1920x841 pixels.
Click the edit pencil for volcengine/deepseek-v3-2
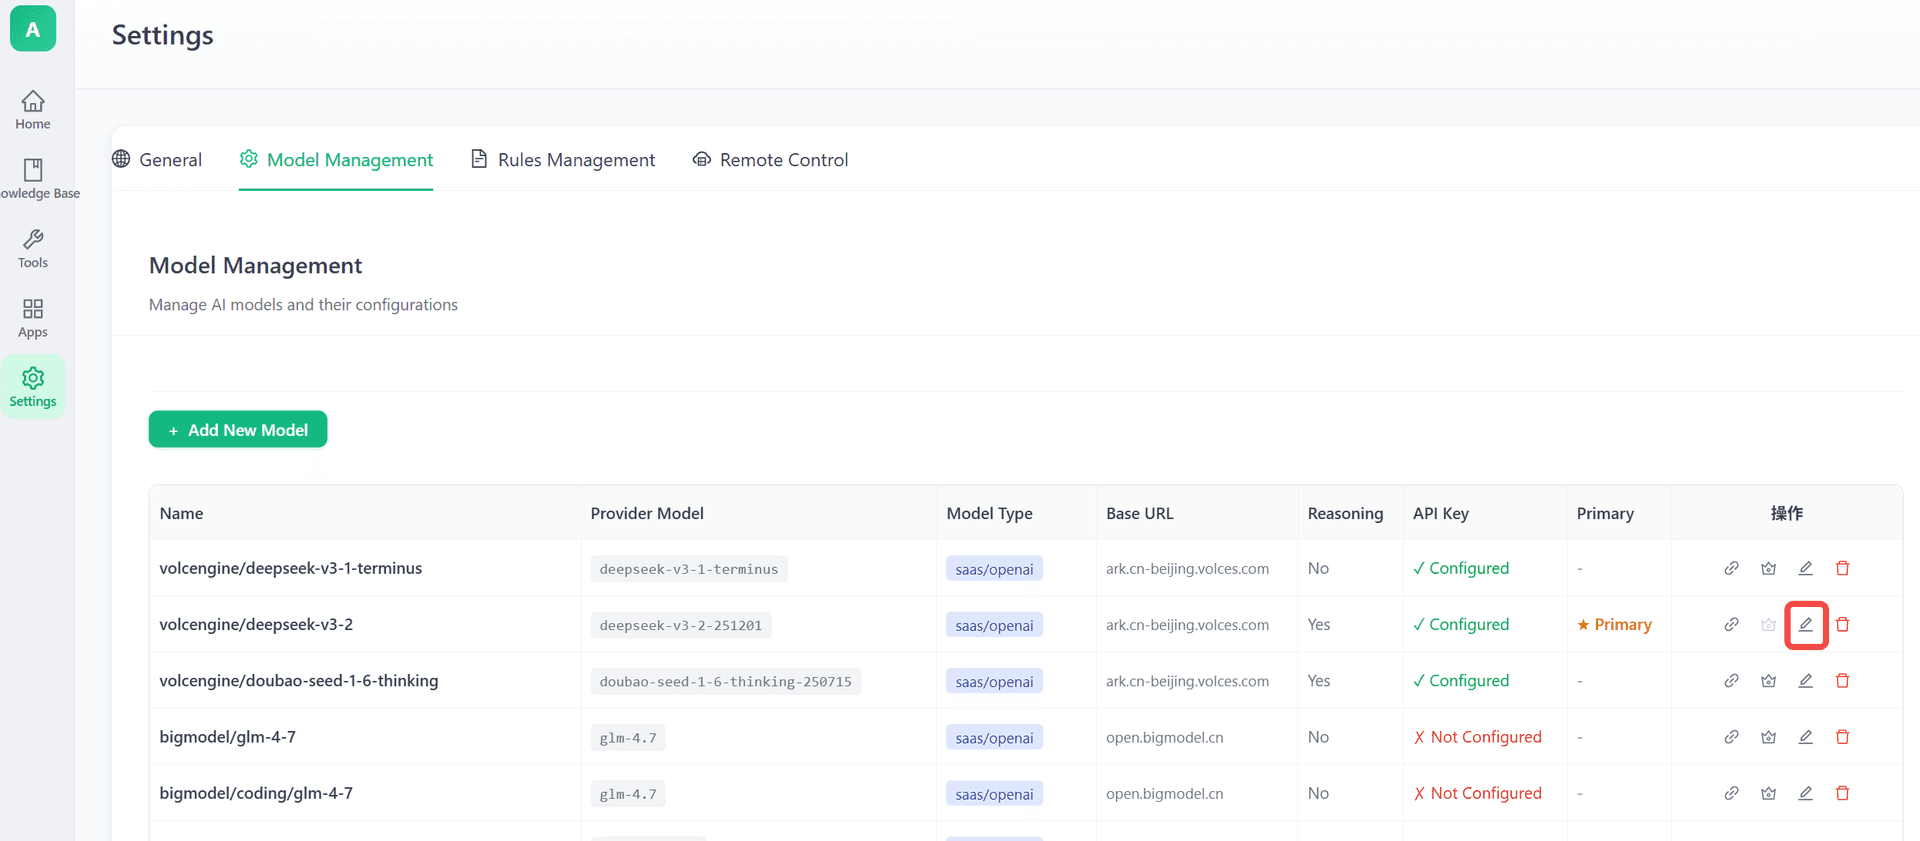(1805, 625)
